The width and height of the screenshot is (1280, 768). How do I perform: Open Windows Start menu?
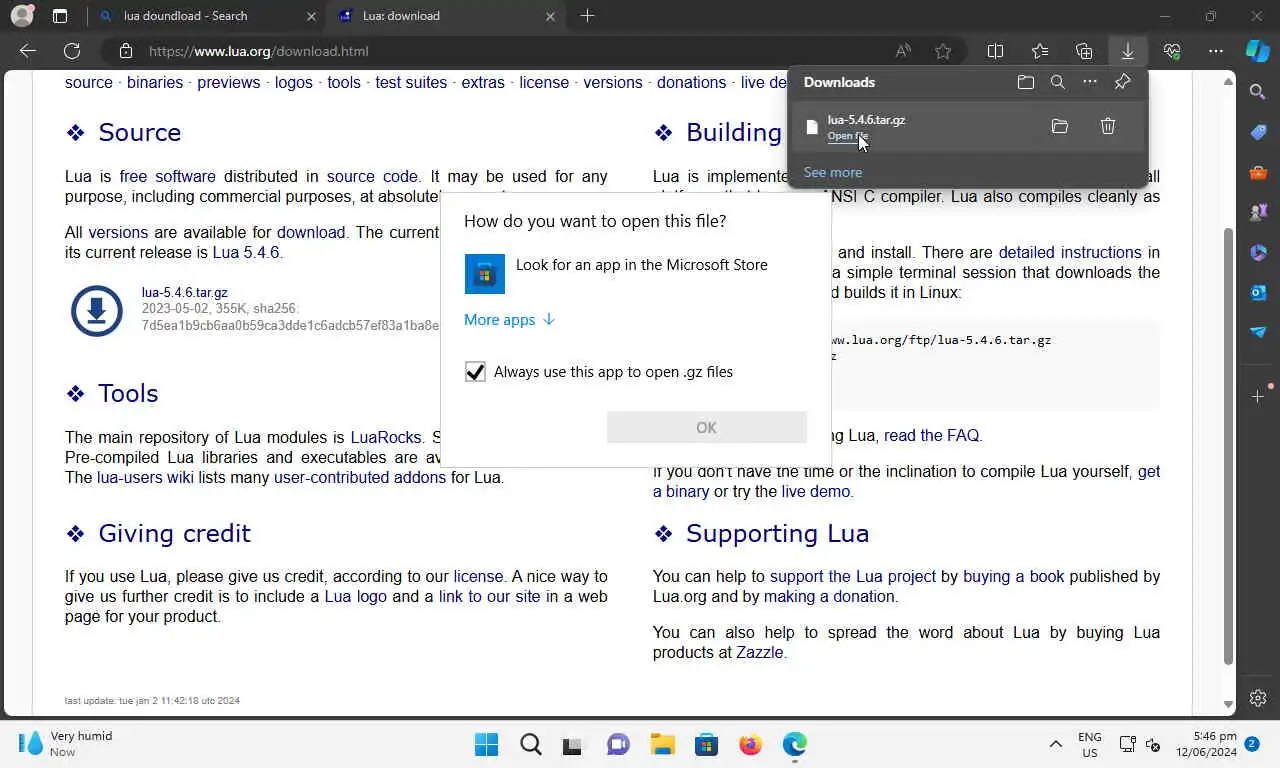pyautogui.click(x=487, y=744)
